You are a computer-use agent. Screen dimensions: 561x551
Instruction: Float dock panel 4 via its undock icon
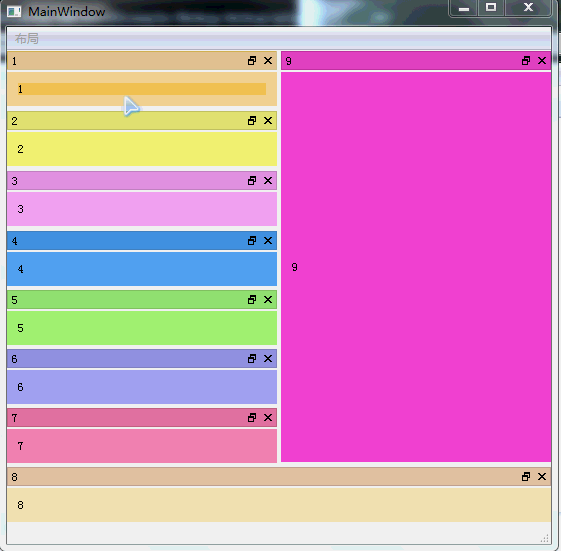(x=252, y=241)
